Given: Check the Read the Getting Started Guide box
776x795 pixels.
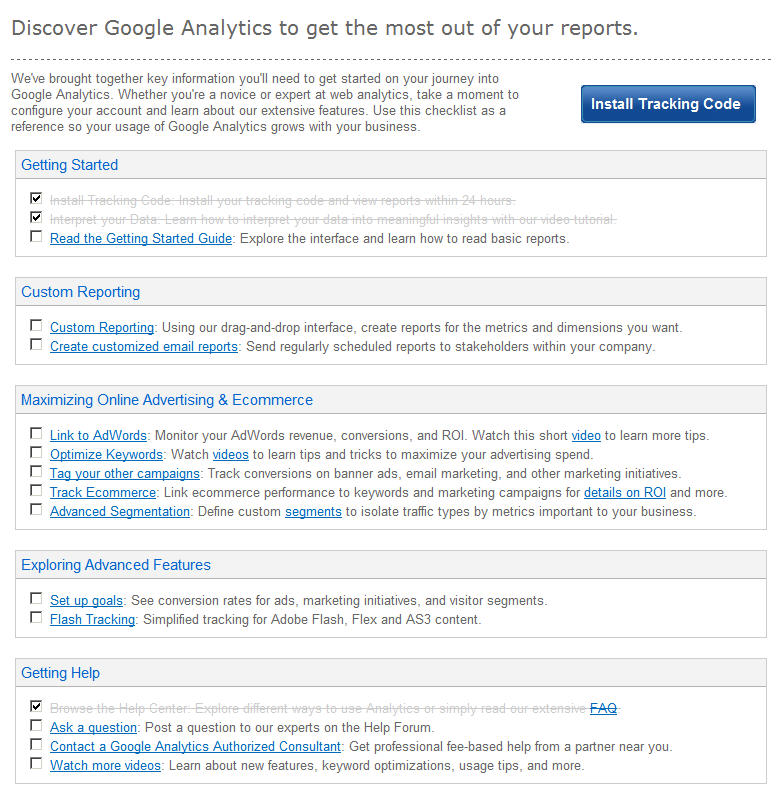Looking at the screenshot, I should [36, 236].
